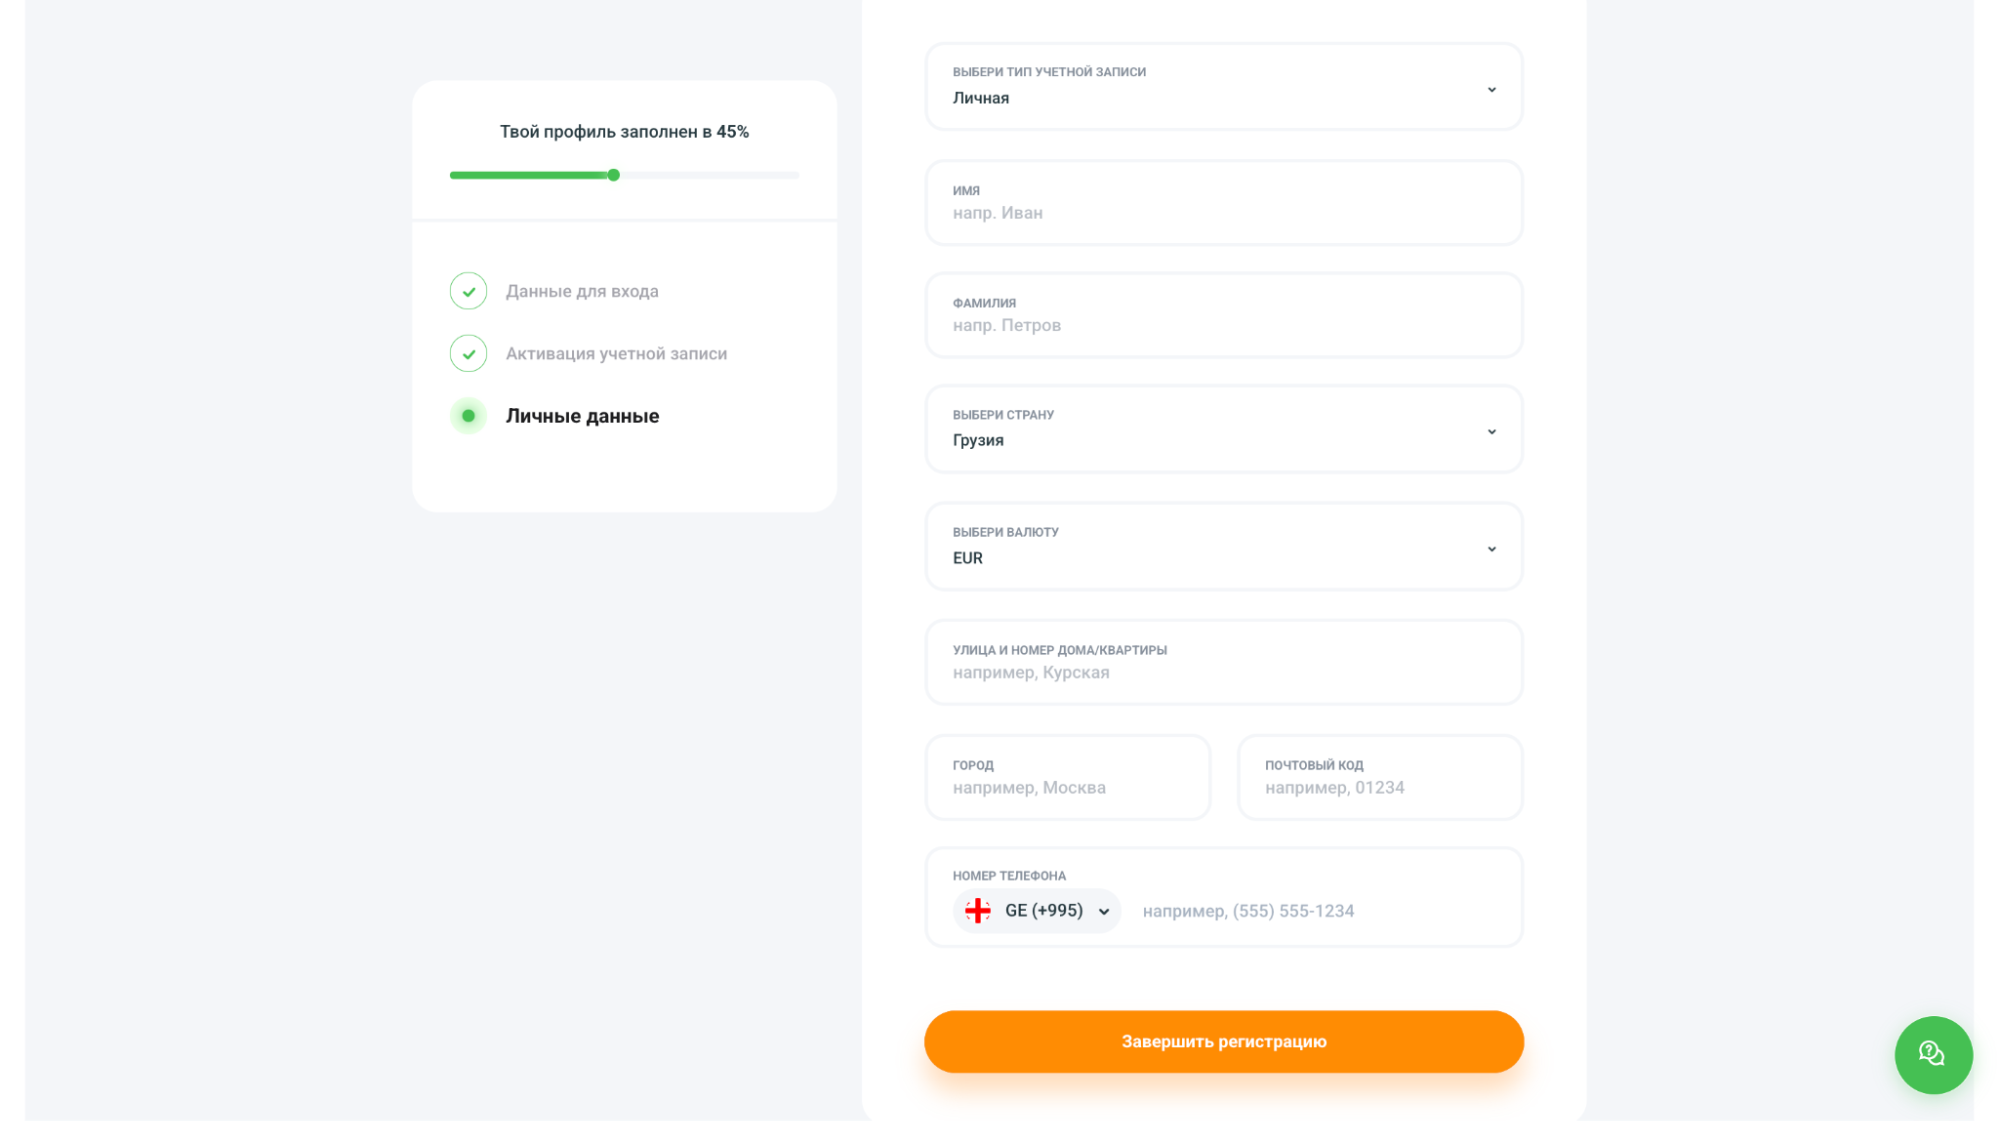Focus the Фамилия input field
1999x1121 pixels.
(x=1223, y=315)
